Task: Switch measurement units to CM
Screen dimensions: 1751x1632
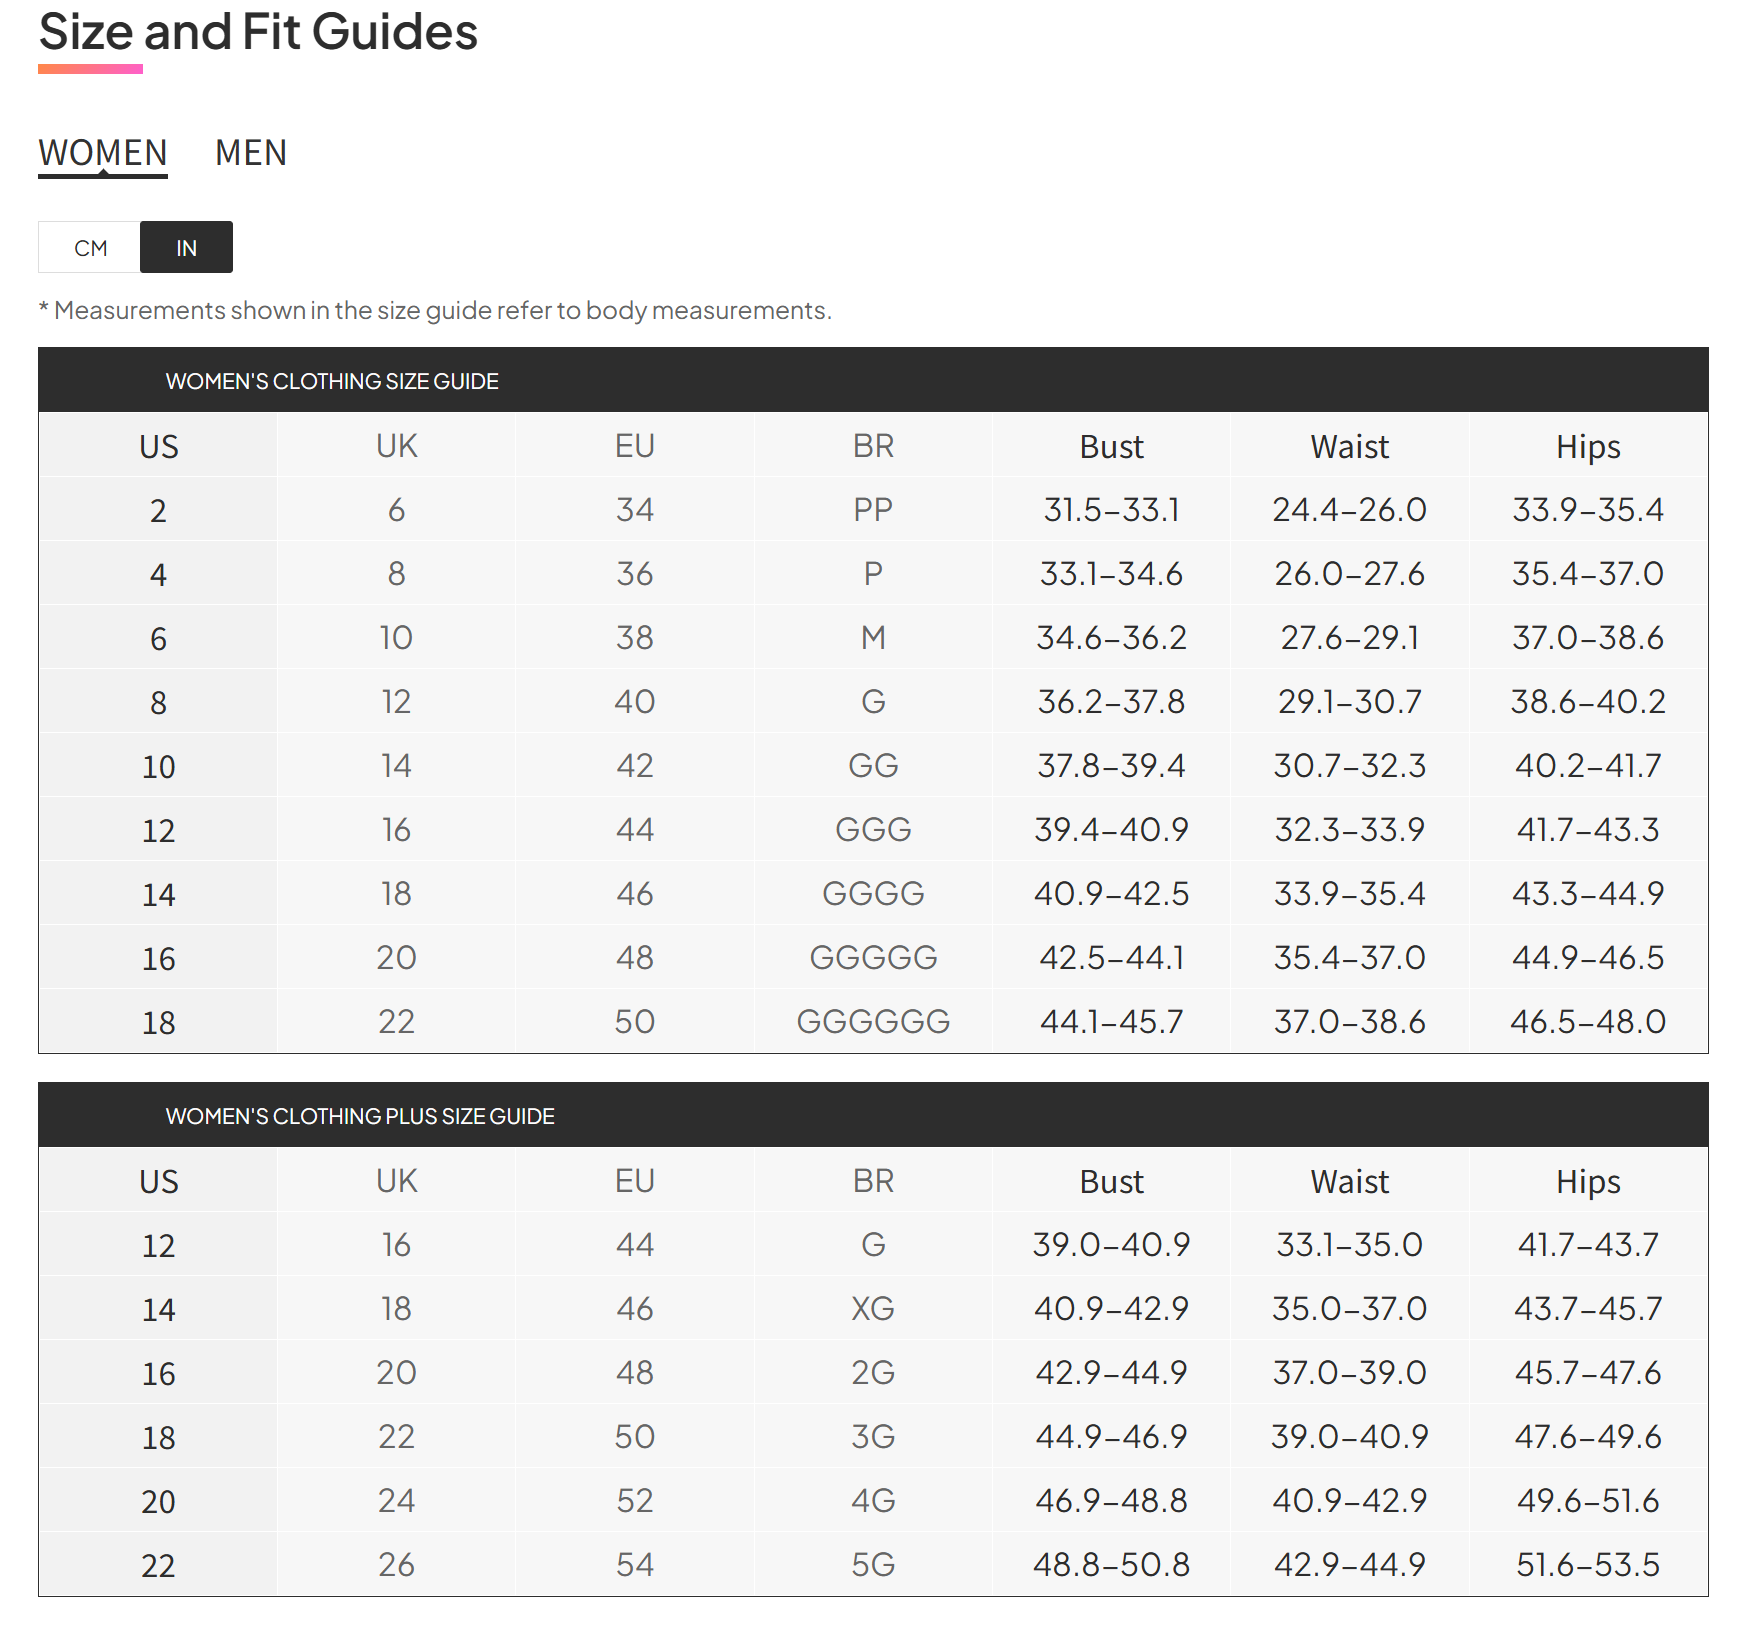Action: click(90, 248)
